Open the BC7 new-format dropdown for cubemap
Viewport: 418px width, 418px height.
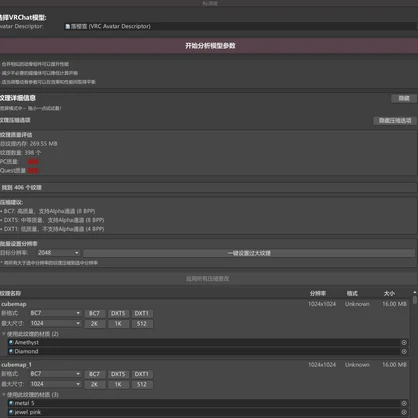(55, 313)
